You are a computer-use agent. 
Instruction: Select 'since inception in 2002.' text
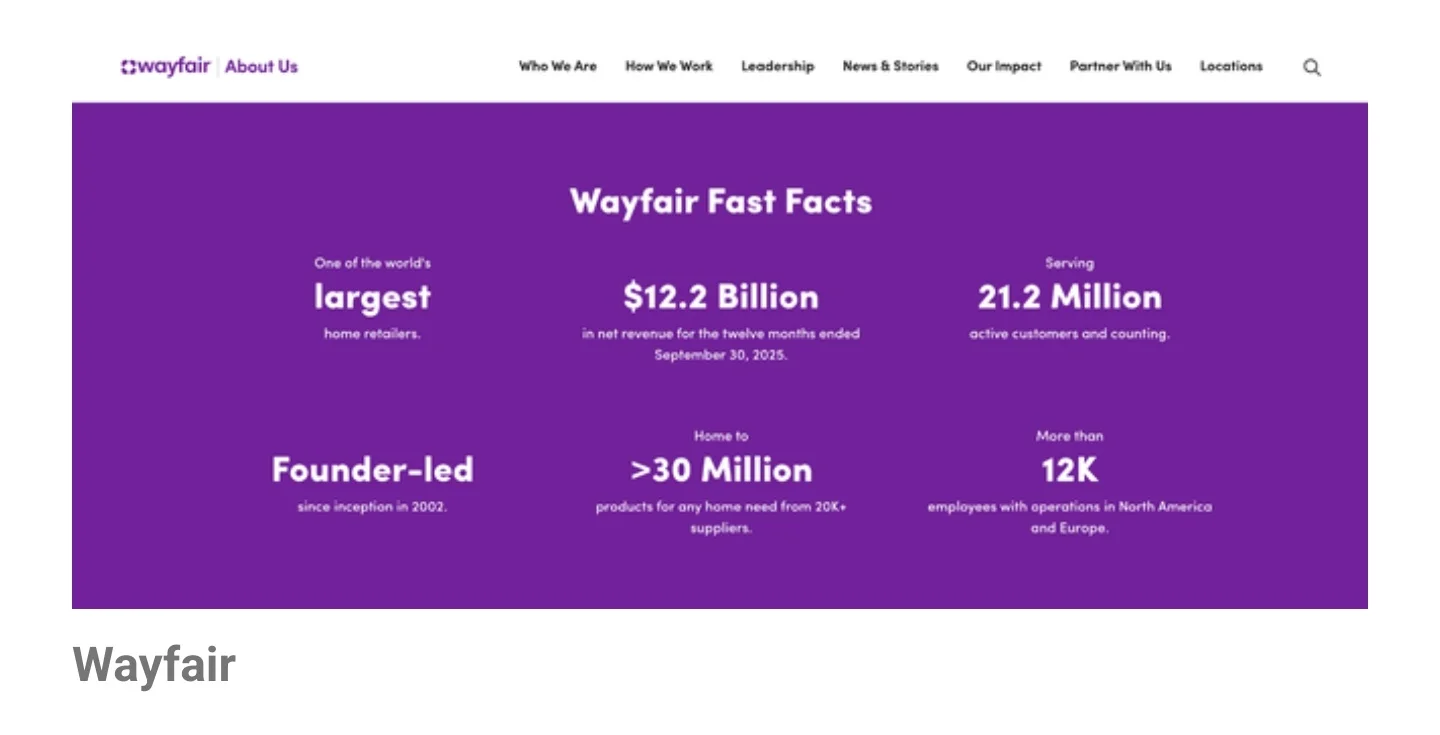(372, 506)
